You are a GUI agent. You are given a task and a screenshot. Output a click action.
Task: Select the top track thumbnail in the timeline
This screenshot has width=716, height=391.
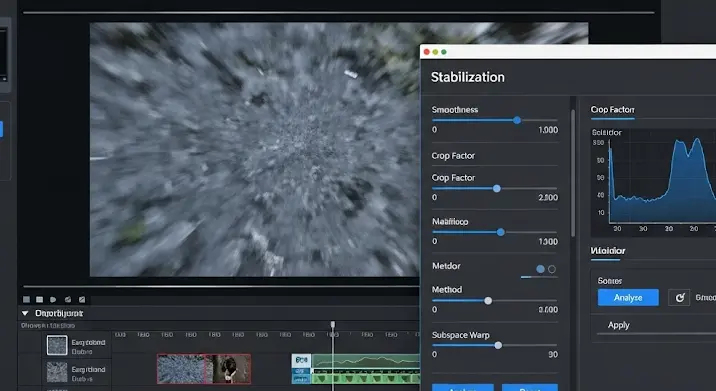click(57, 345)
